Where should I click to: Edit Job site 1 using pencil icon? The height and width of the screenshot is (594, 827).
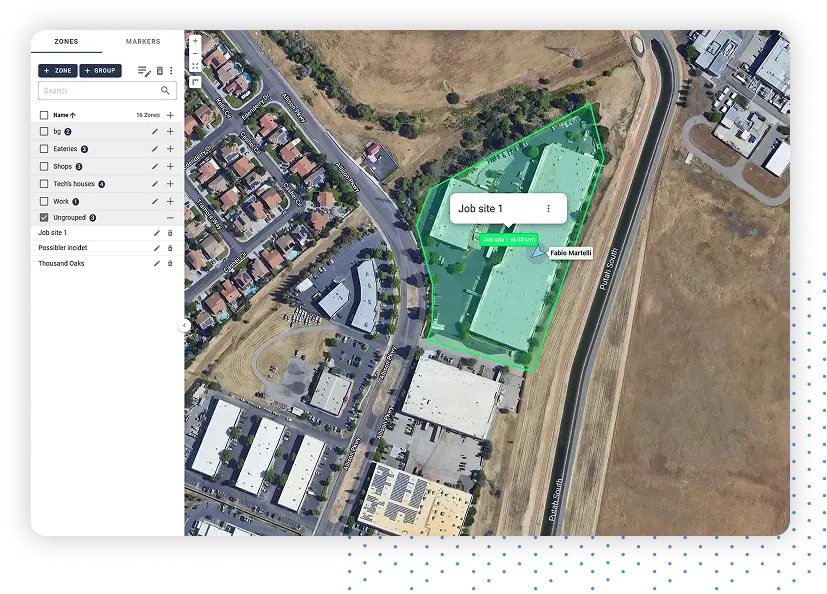tap(157, 233)
